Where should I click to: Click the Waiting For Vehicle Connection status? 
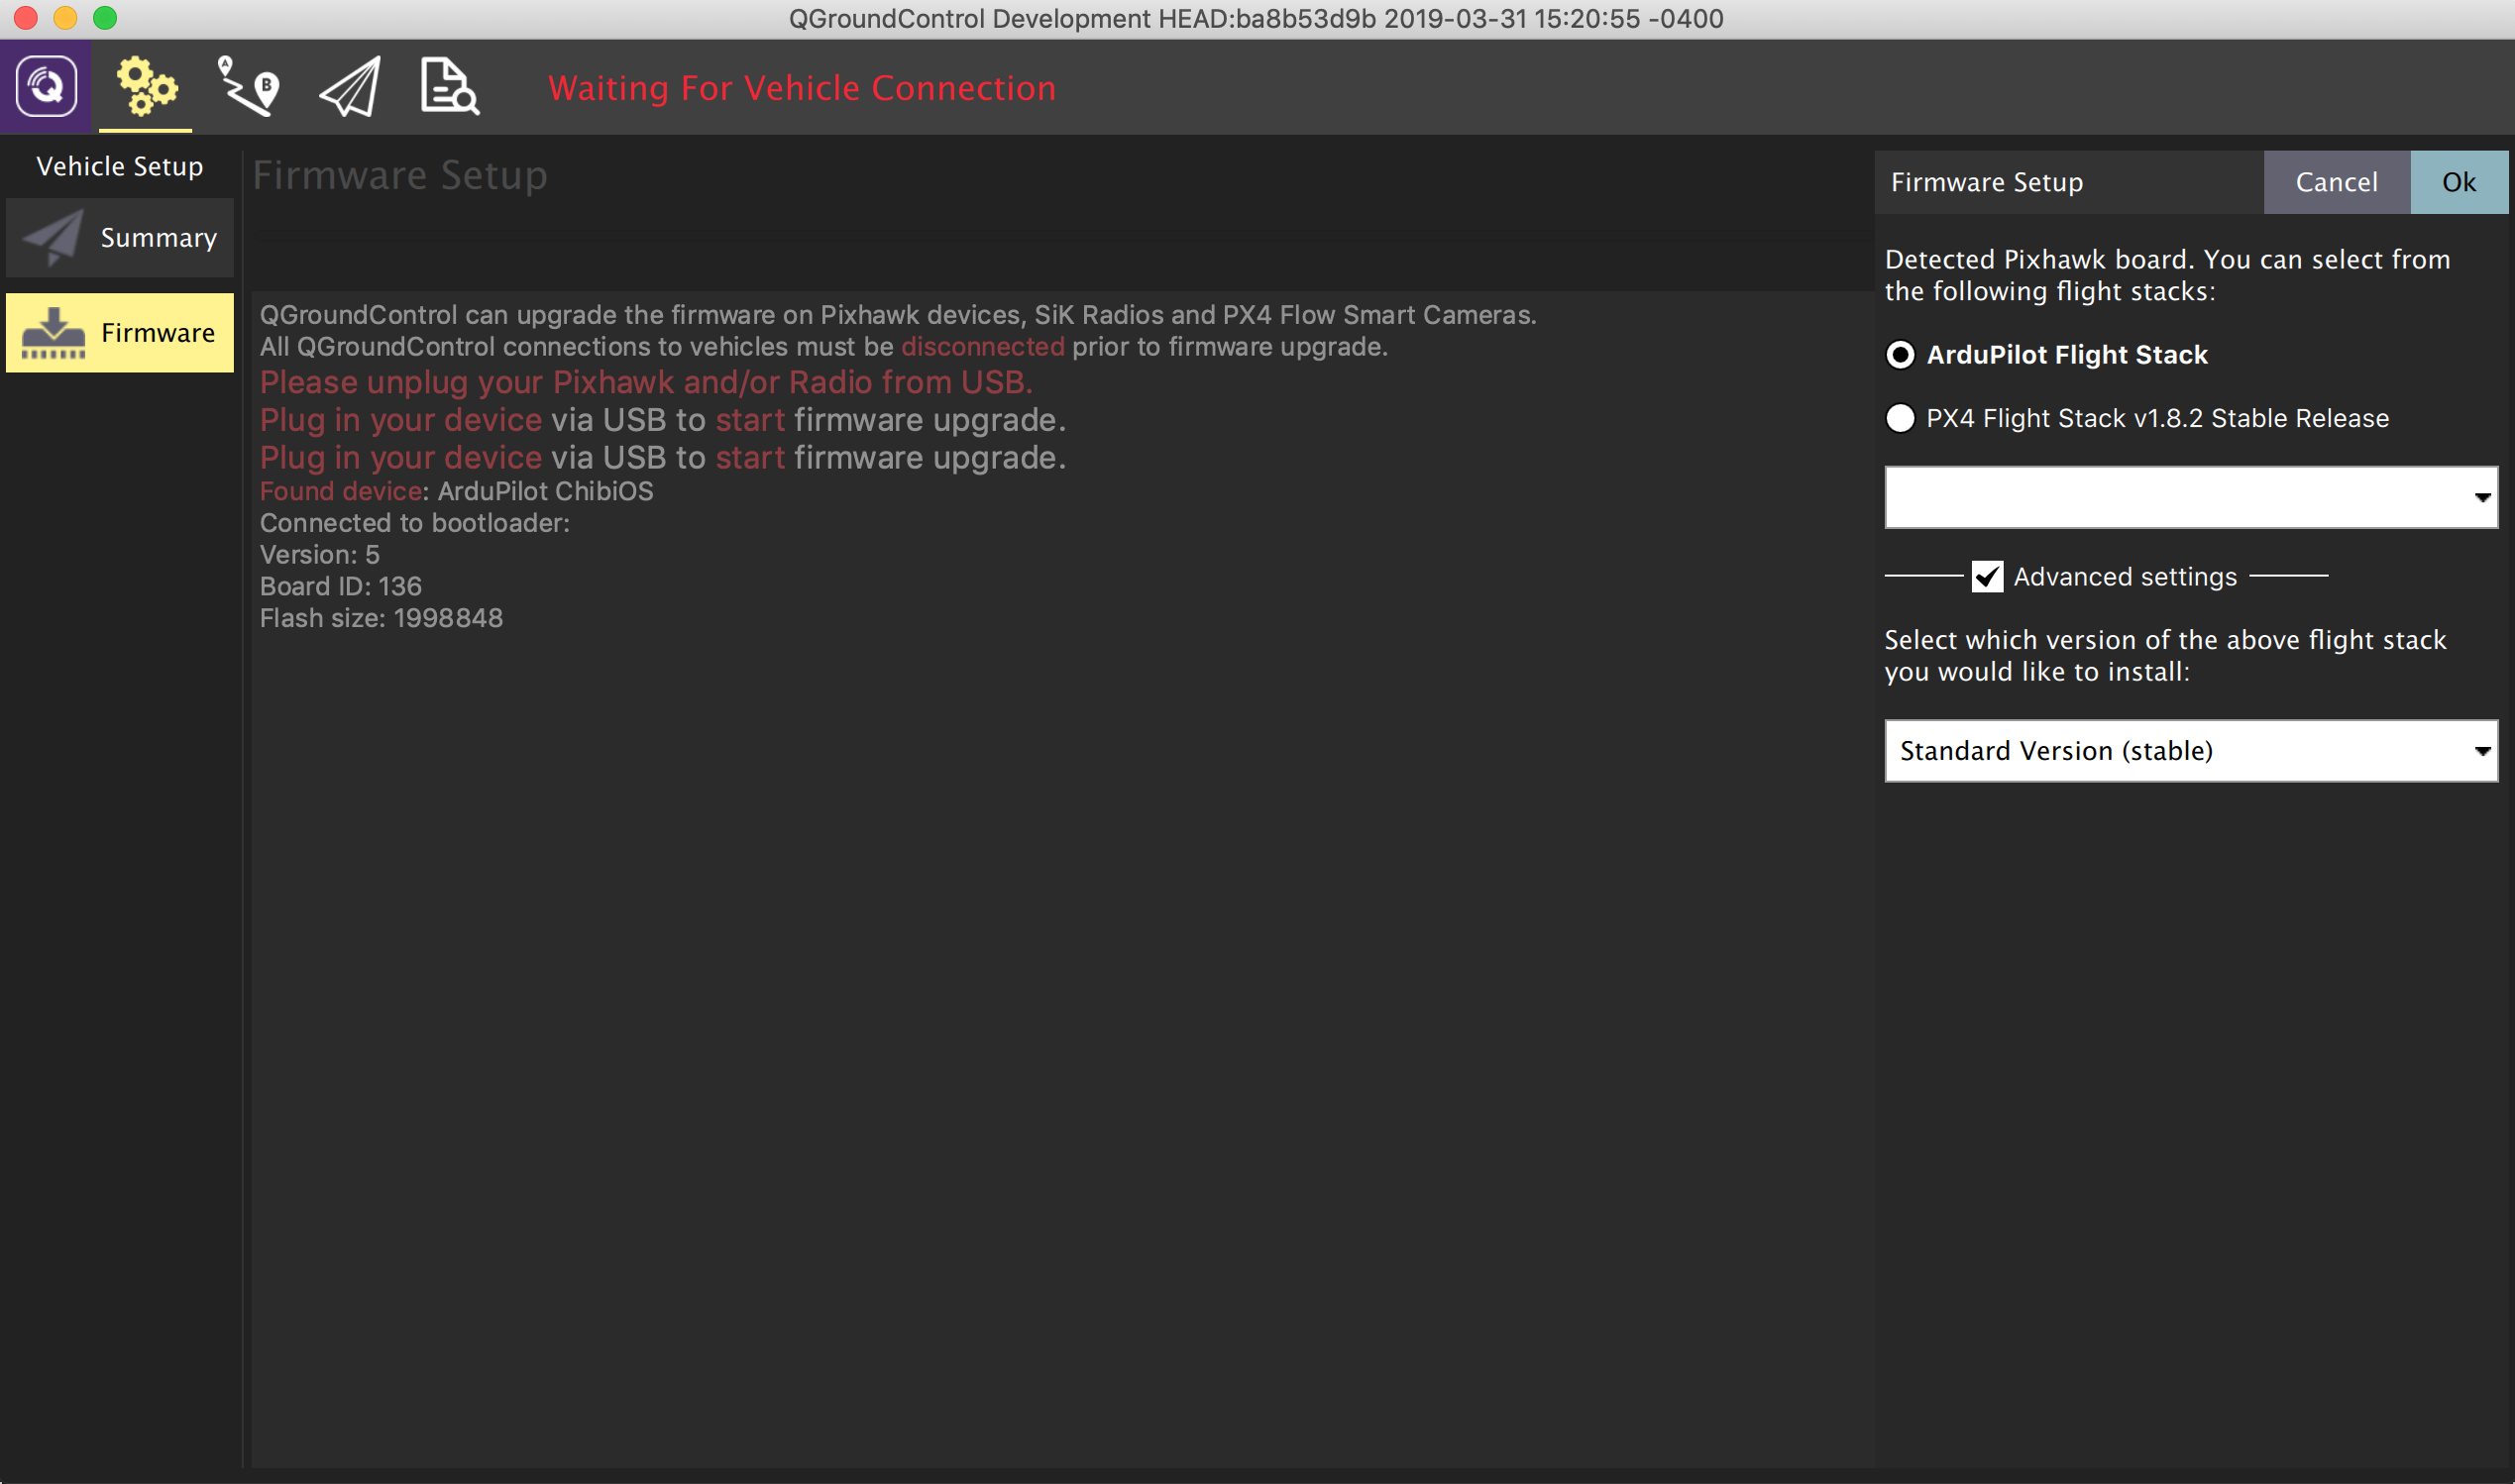coord(800,87)
